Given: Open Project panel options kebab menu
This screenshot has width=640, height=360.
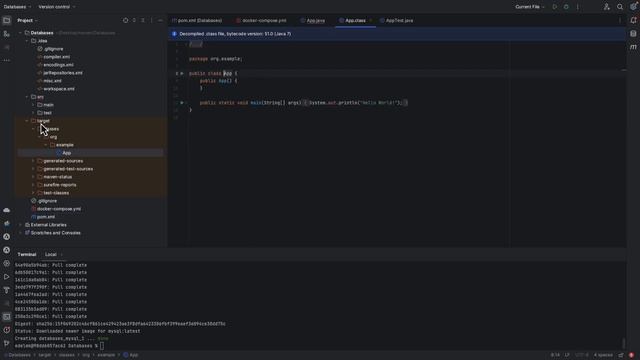Looking at the screenshot, I should coord(151,20).
